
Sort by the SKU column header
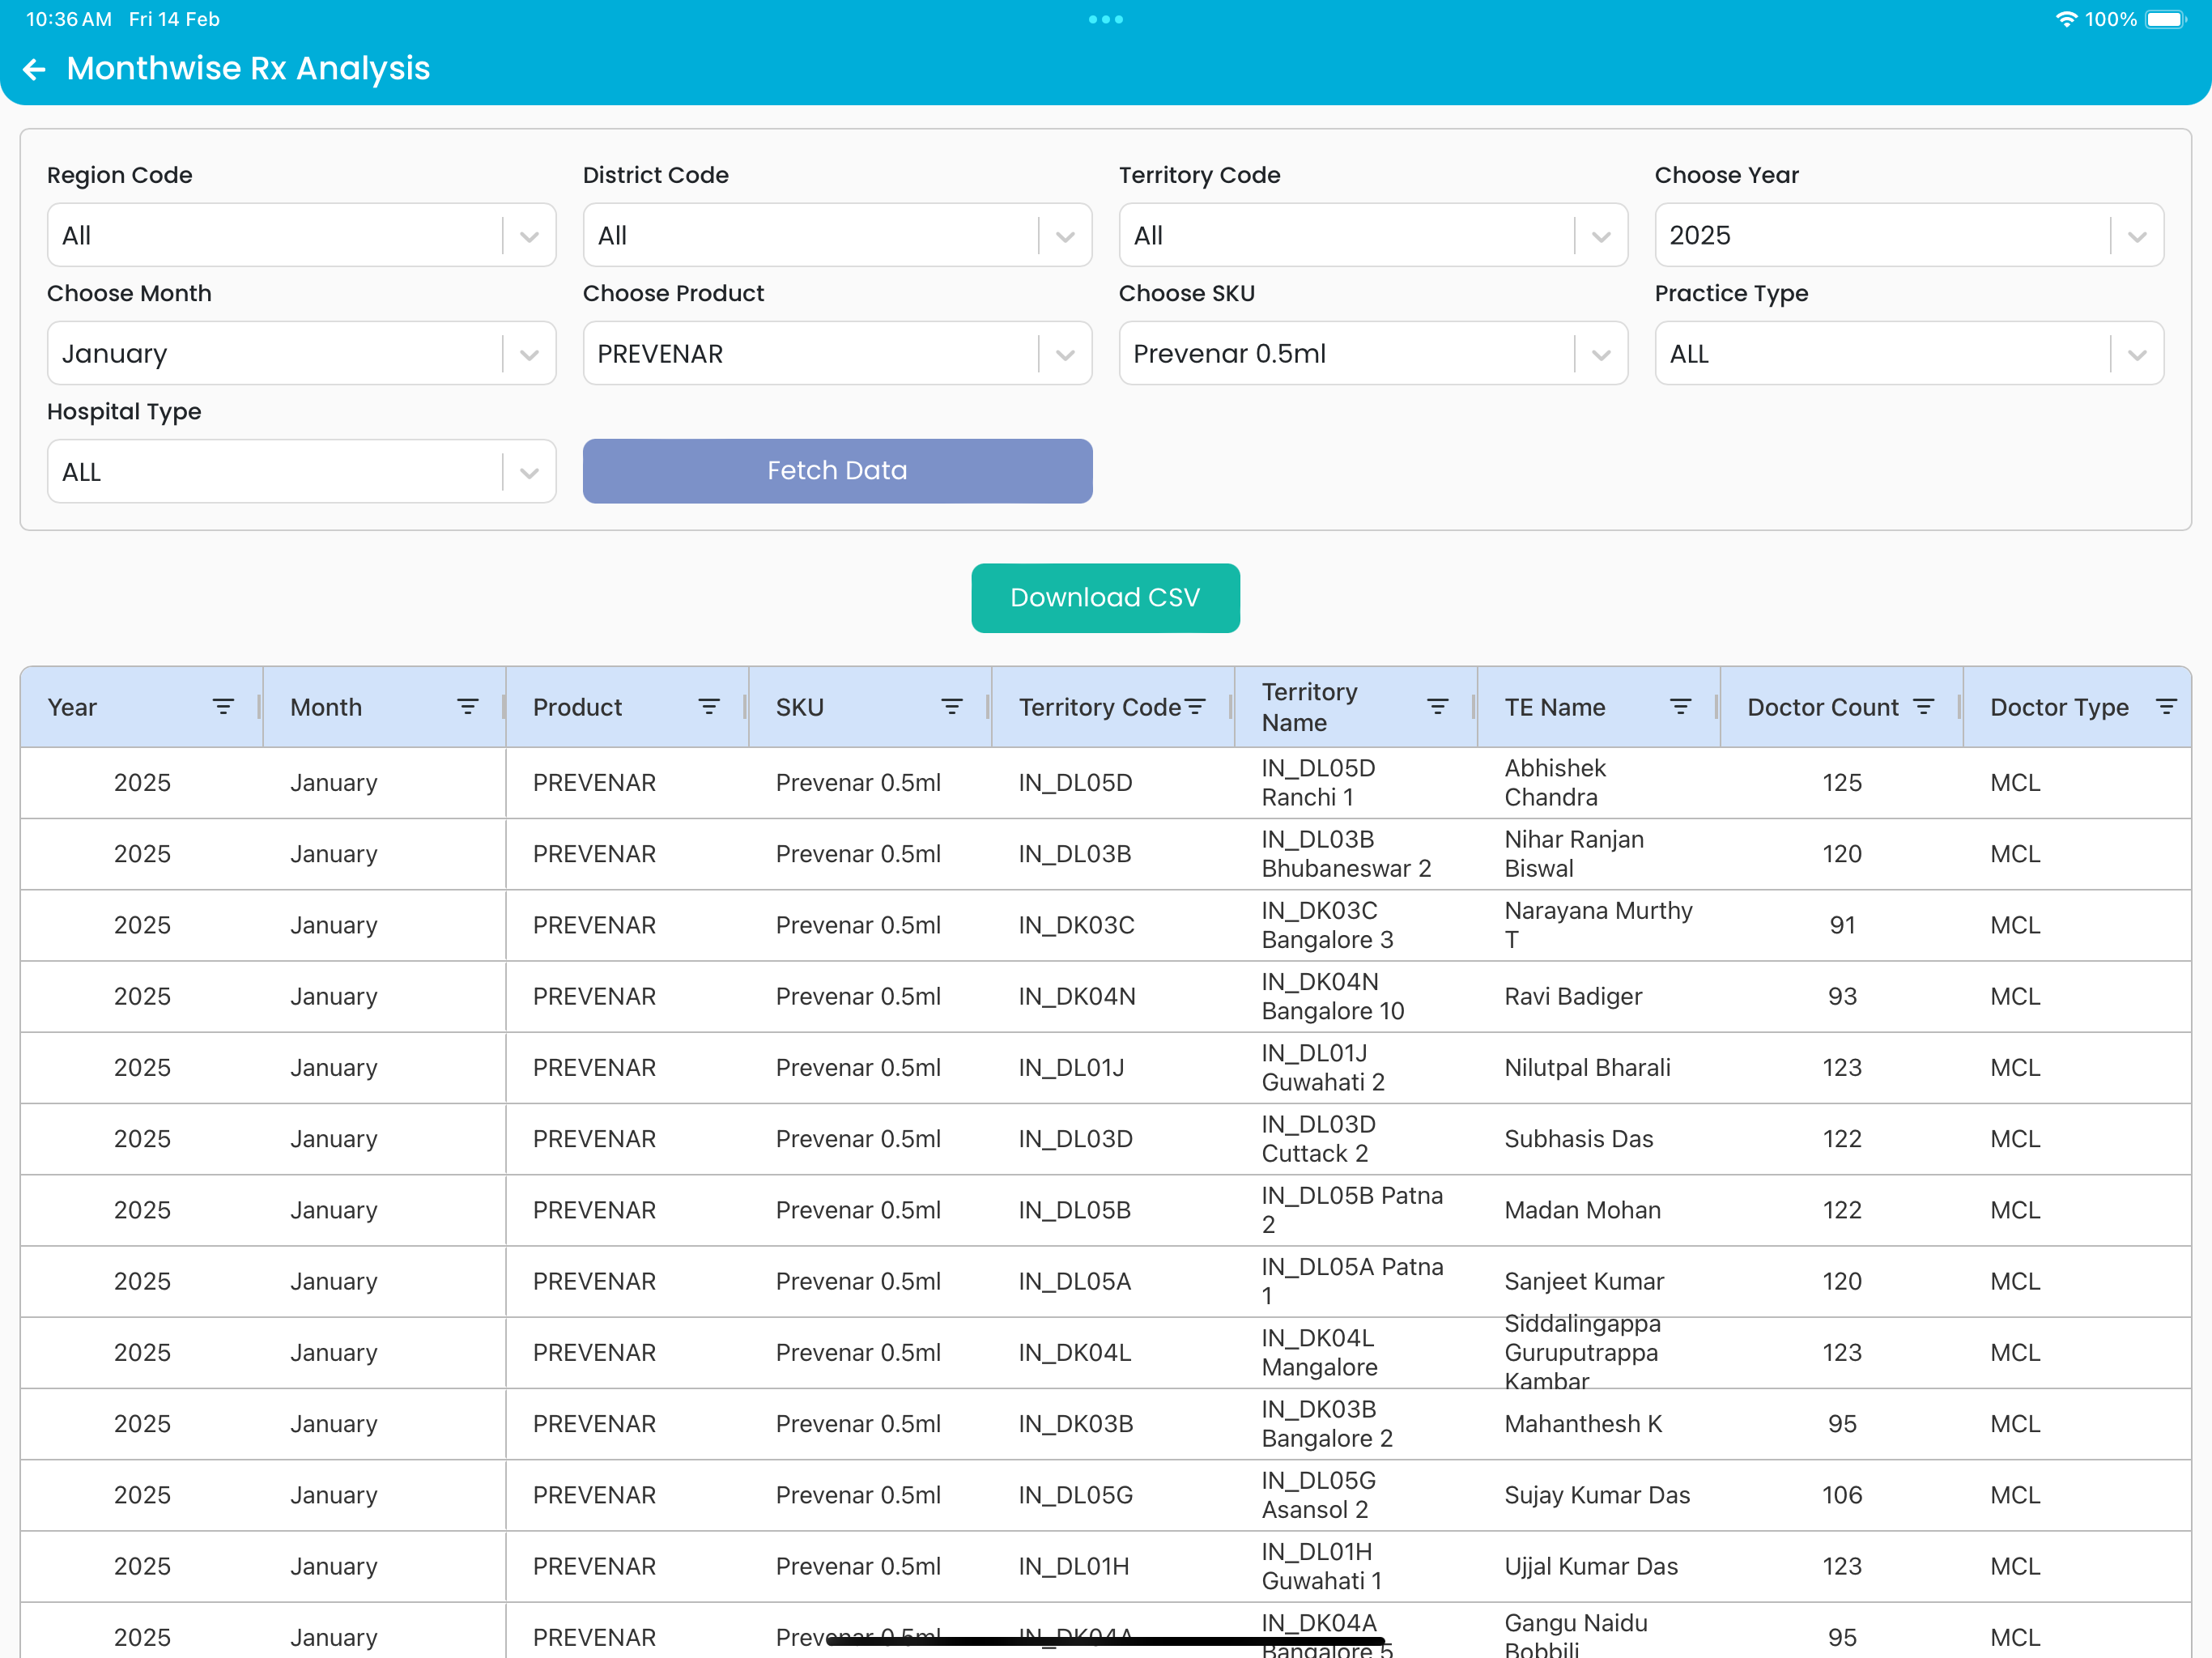pos(800,707)
